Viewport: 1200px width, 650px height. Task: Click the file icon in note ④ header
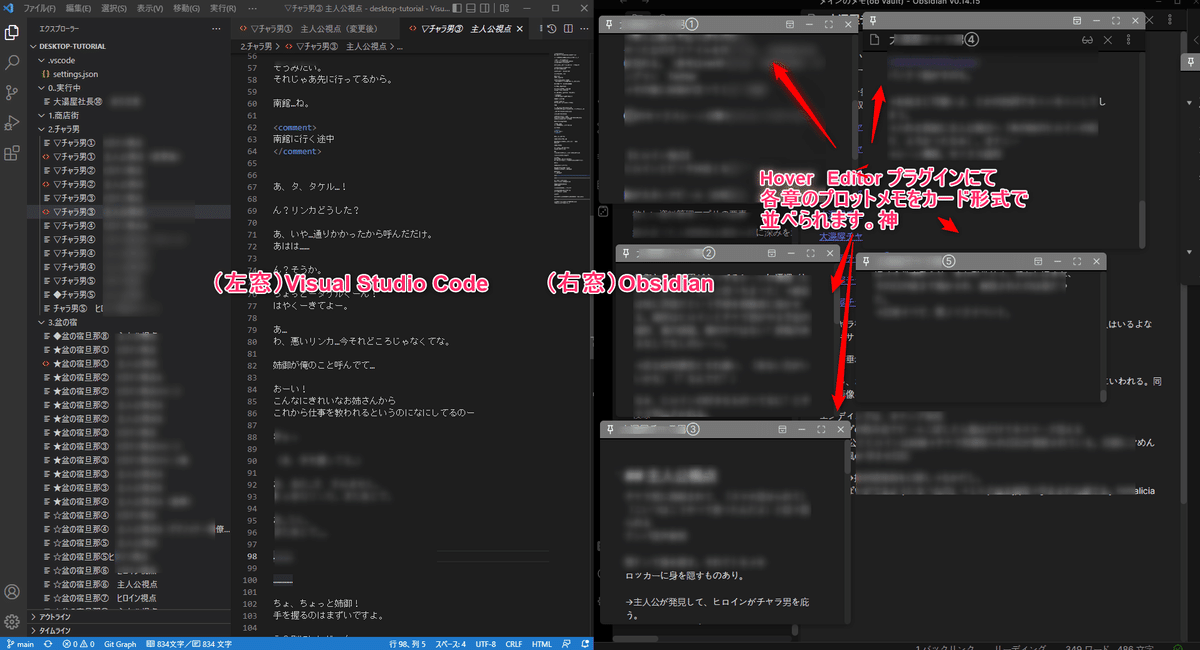(874, 40)
